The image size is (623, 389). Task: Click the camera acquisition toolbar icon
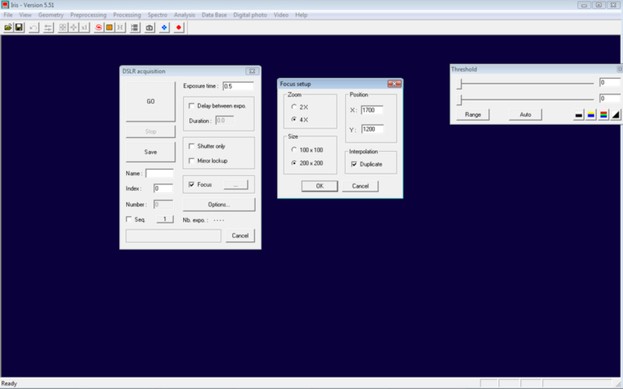[x=149, y=27]
